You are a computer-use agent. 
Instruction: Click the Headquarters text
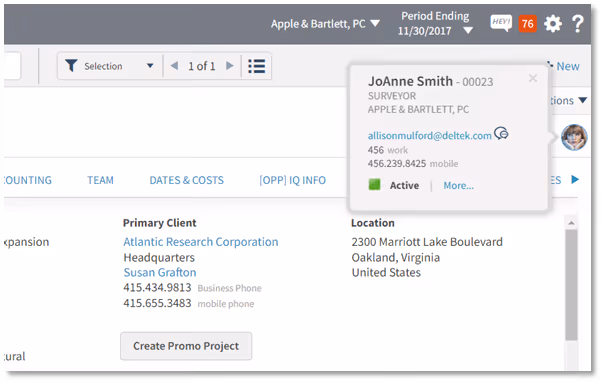point(159,258)
